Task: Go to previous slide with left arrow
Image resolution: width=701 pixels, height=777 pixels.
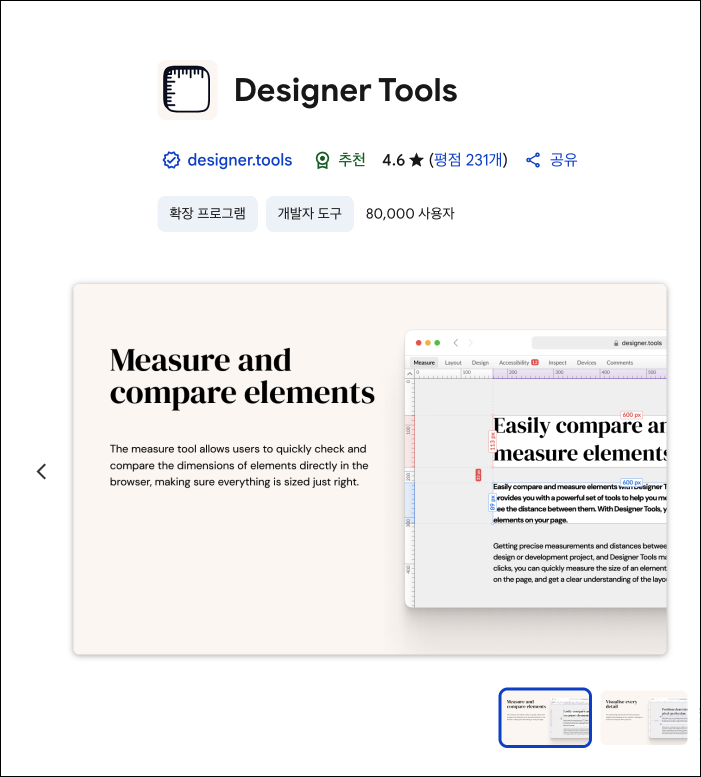Action: pyautogui.click(x=41, y=471)
